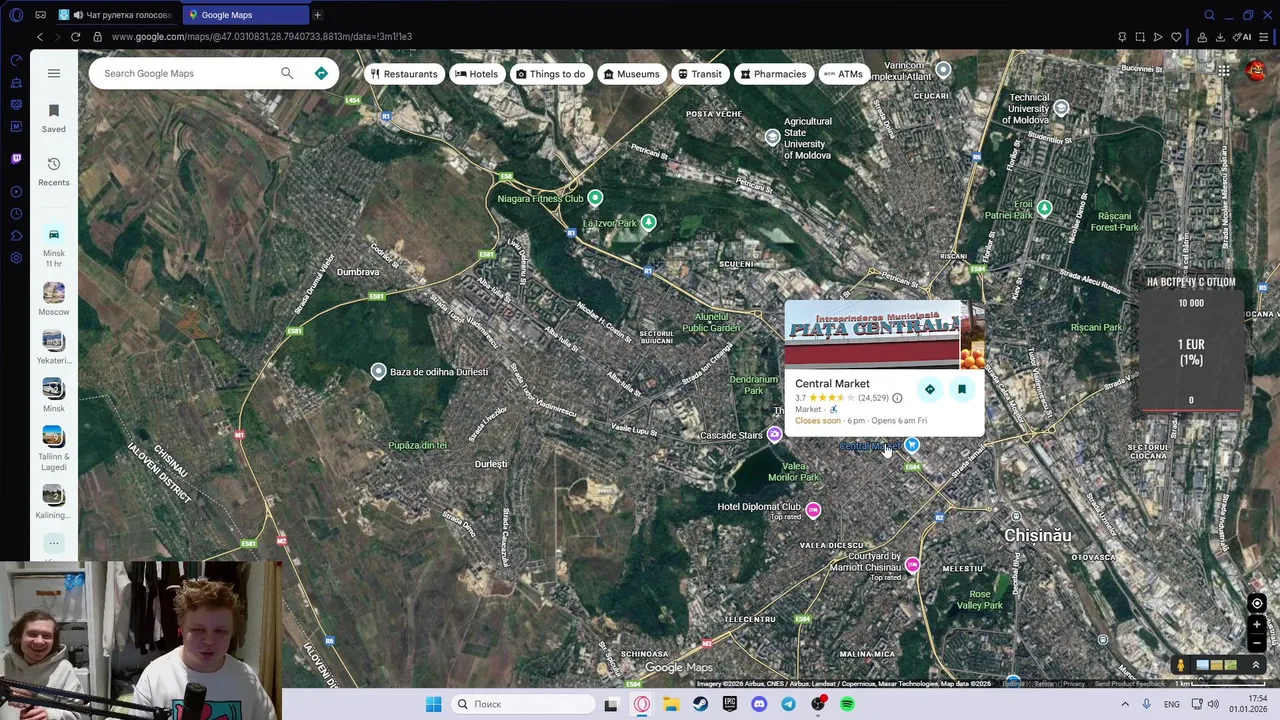
Task: Open Central Market rating info icon
Action: point(897,398)
